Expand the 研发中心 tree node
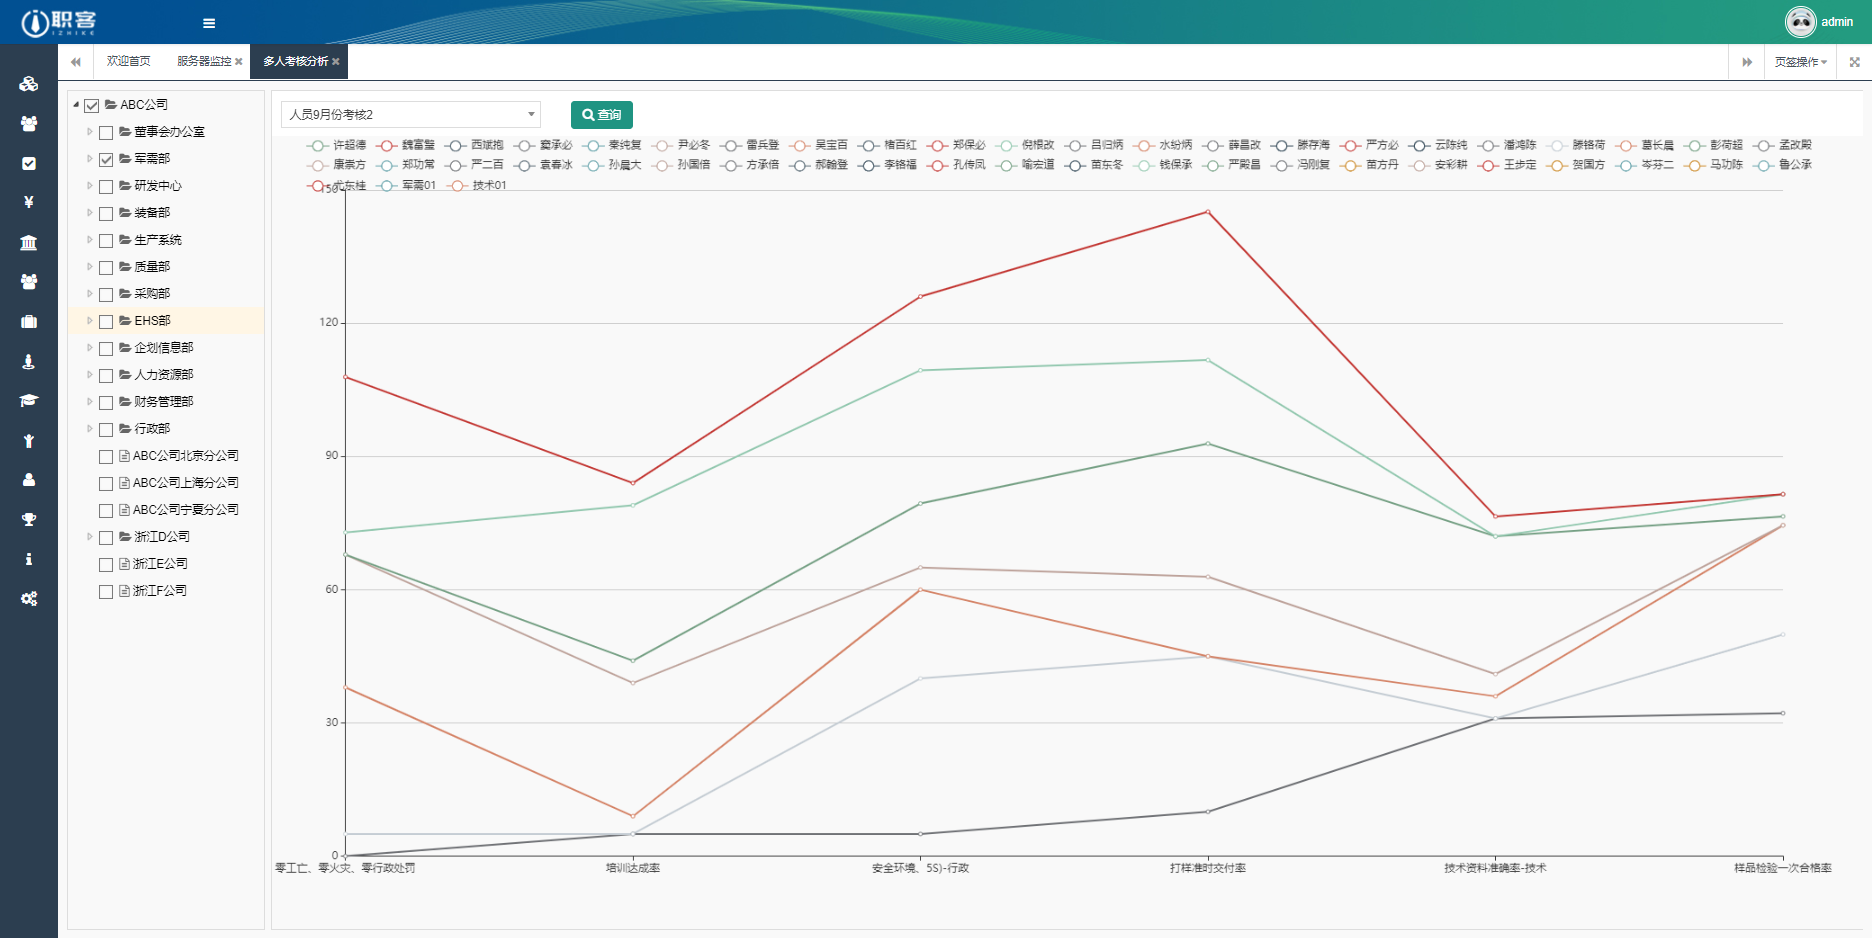 [90, 186]
